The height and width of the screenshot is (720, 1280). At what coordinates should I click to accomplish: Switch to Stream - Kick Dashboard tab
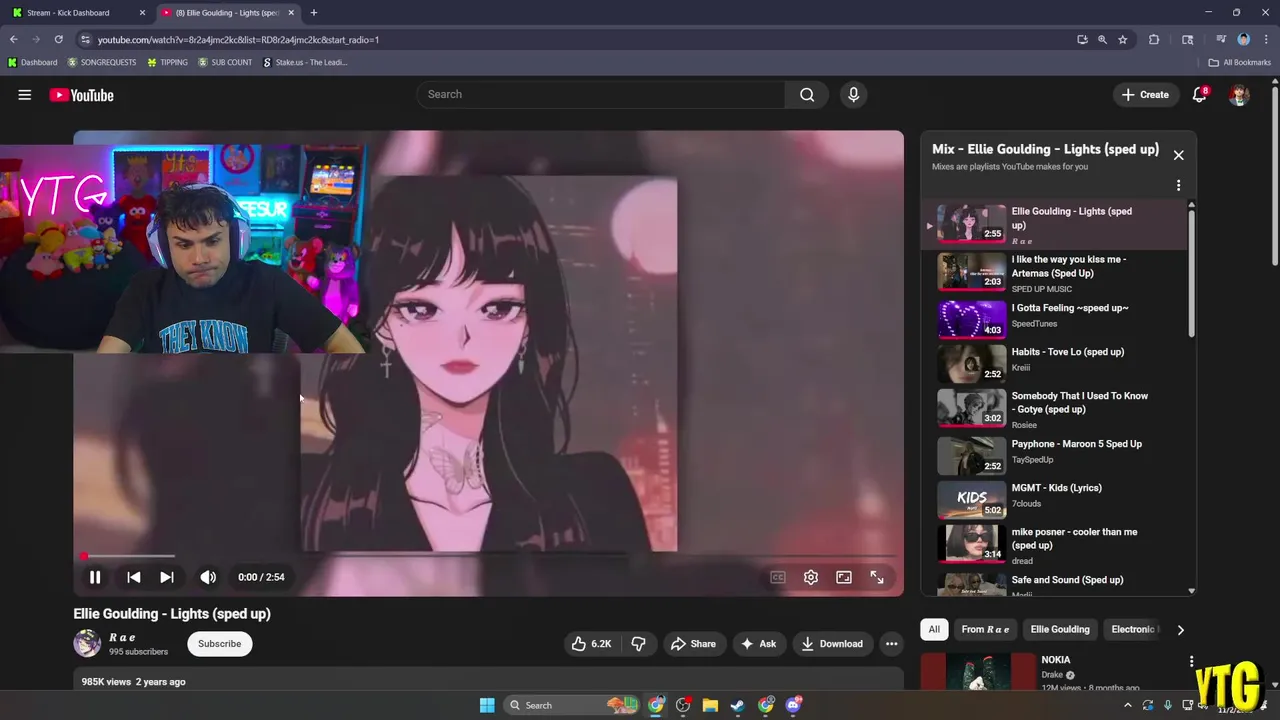77,13
